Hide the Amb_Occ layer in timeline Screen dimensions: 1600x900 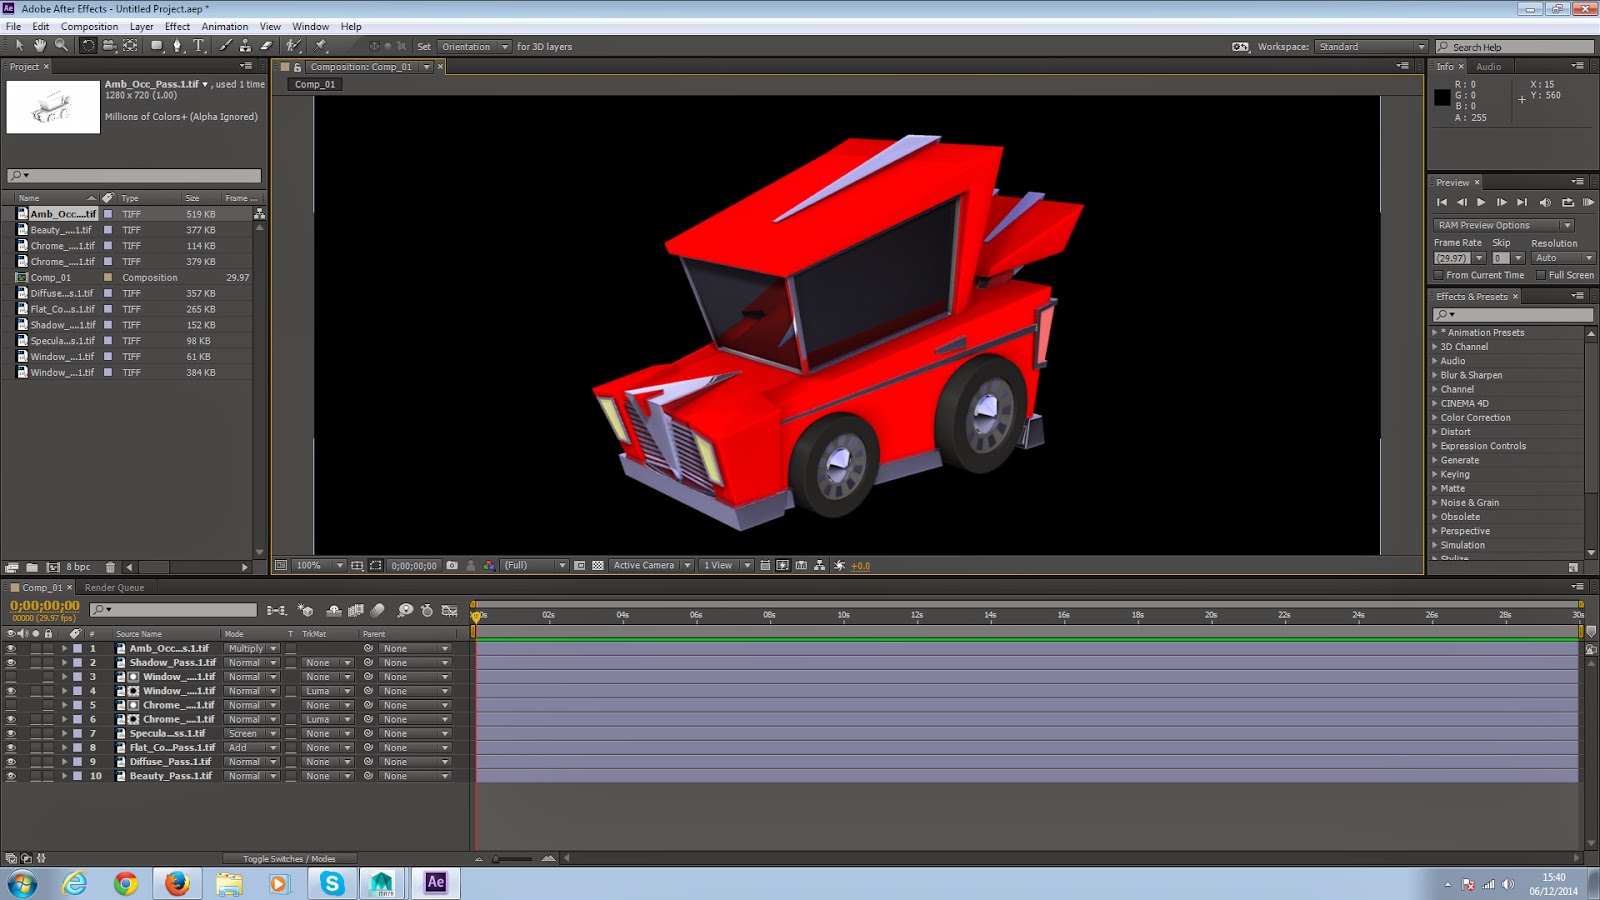[11, 648]
